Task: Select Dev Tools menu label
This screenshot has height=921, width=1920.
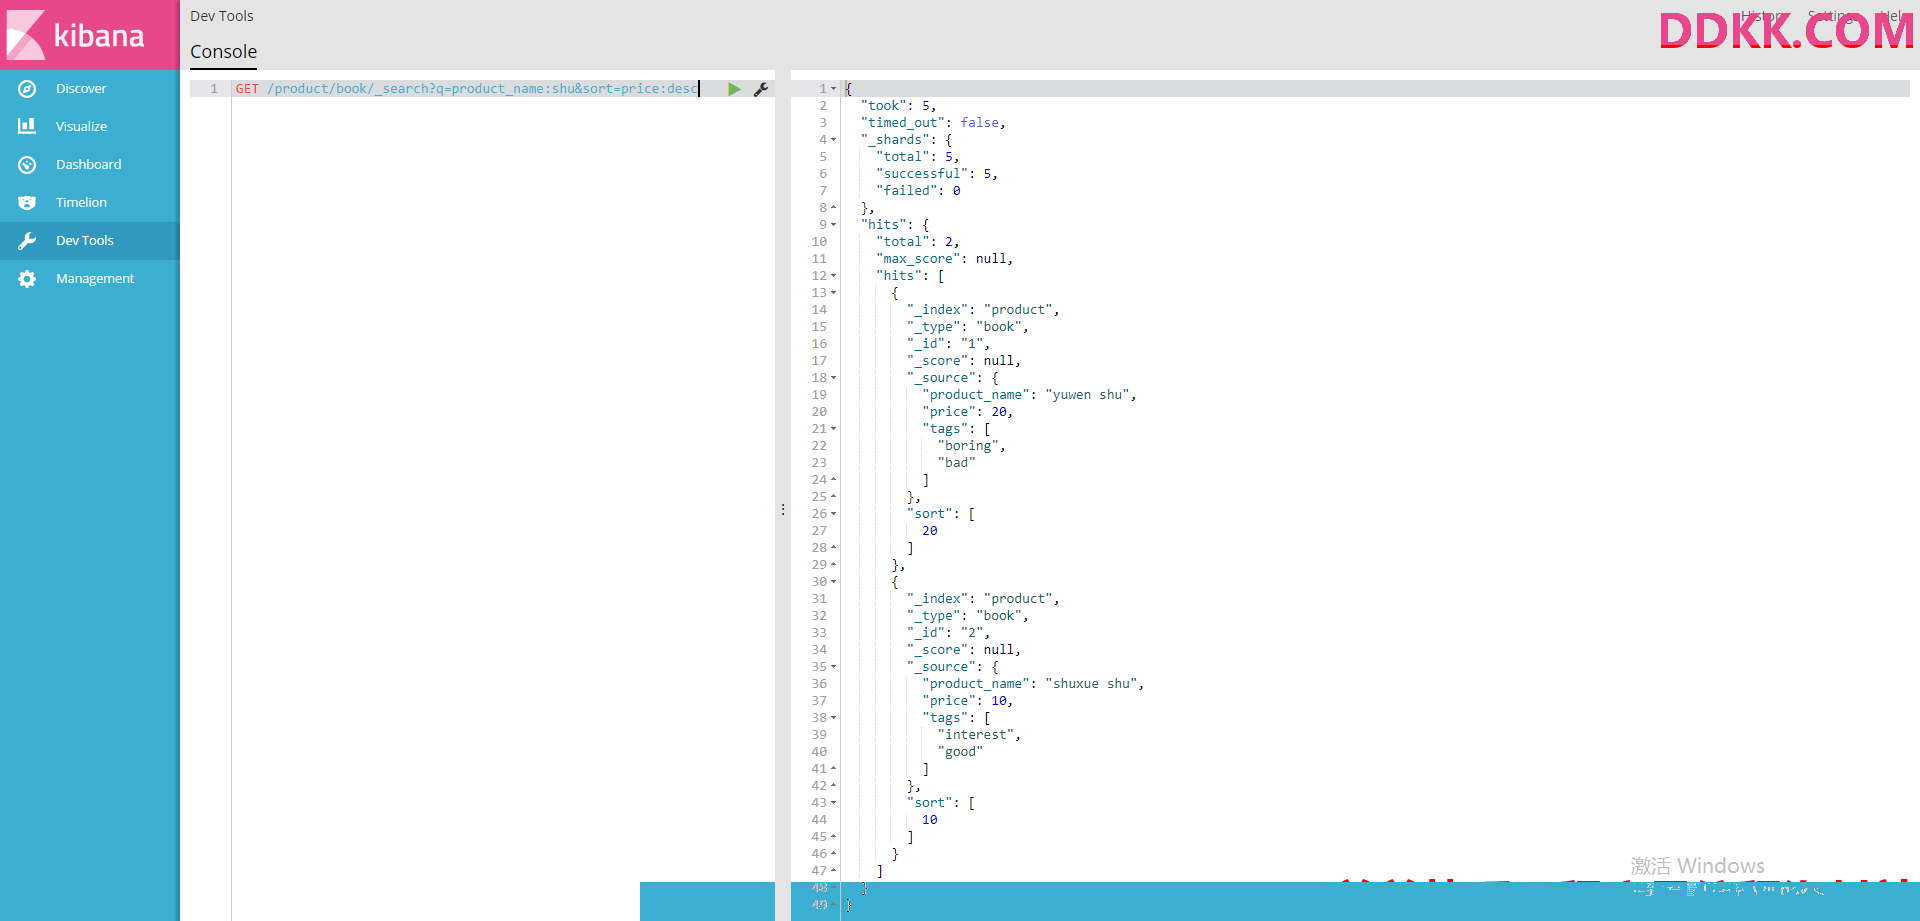Action: [x=85, y=241]
